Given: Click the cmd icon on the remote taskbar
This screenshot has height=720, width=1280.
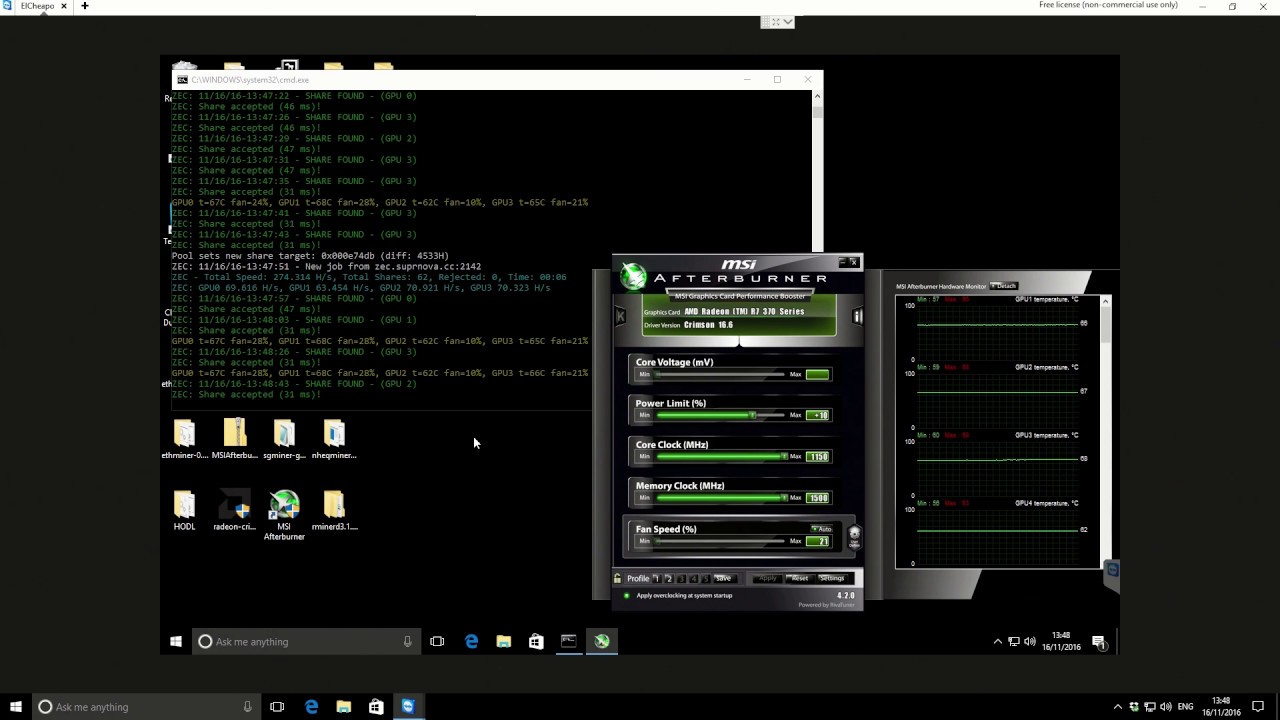Looking at the screenshot, I should tap(568, 641).
